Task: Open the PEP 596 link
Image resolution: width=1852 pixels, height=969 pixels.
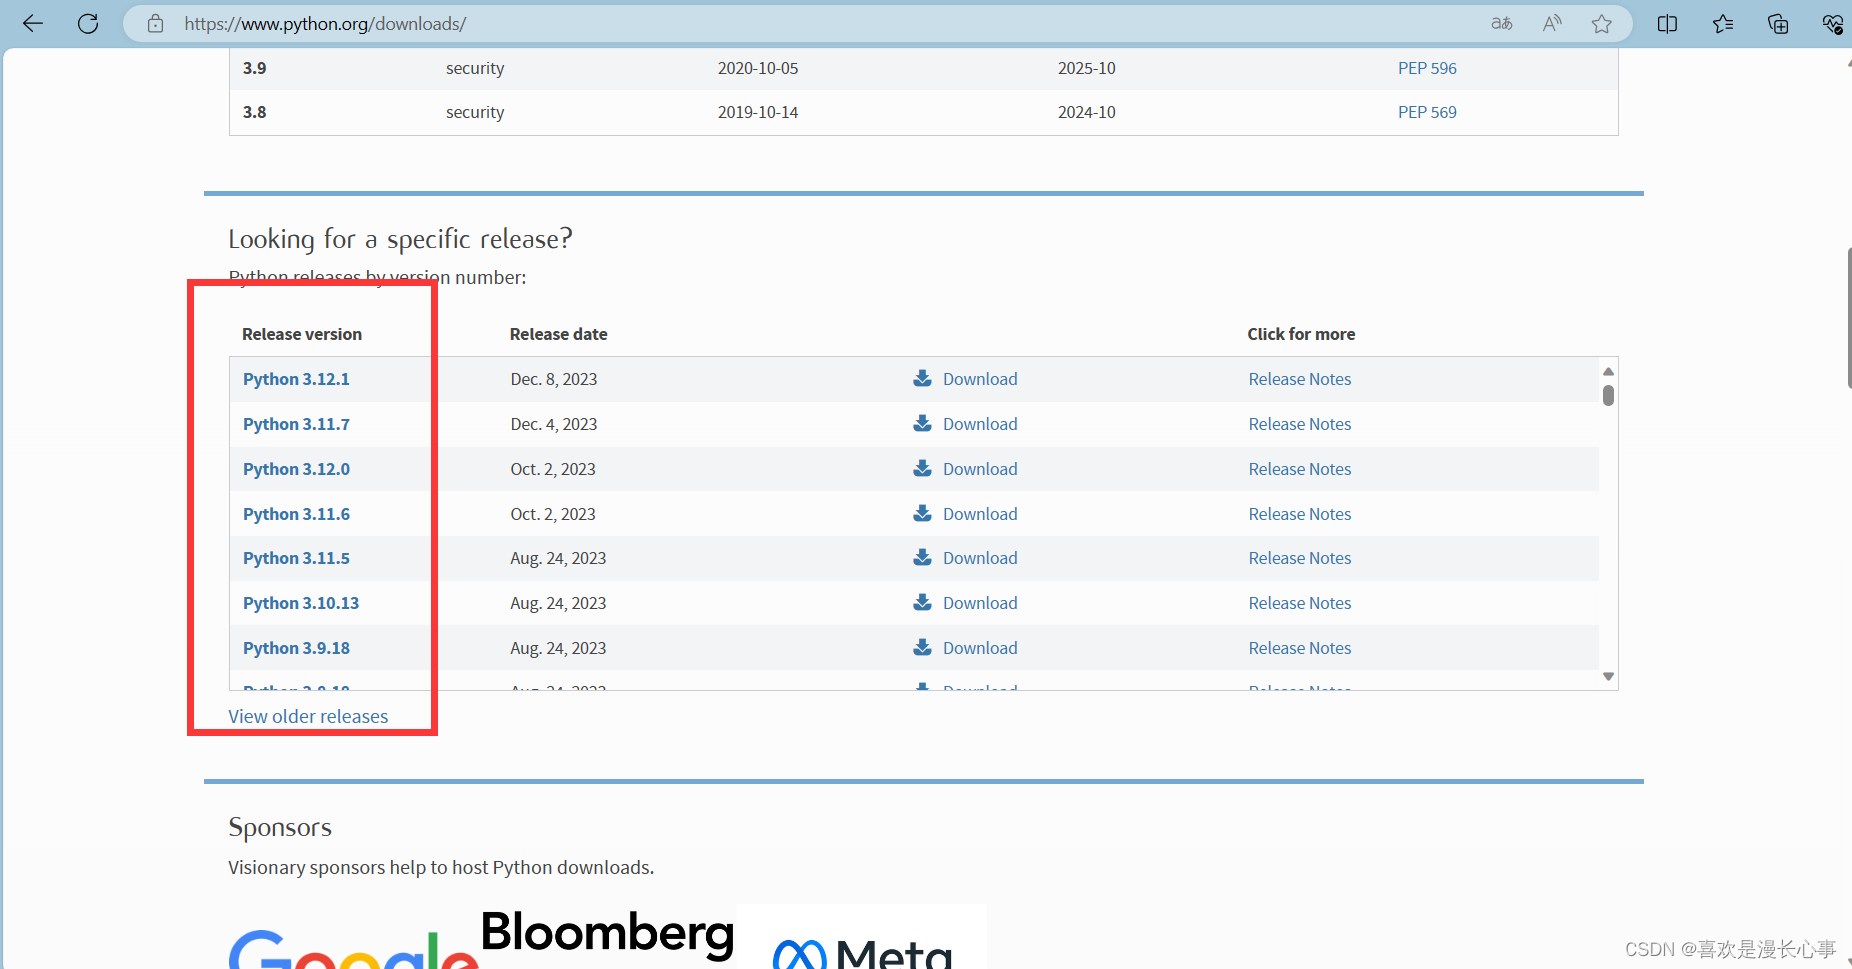Action: point(1427,68)
